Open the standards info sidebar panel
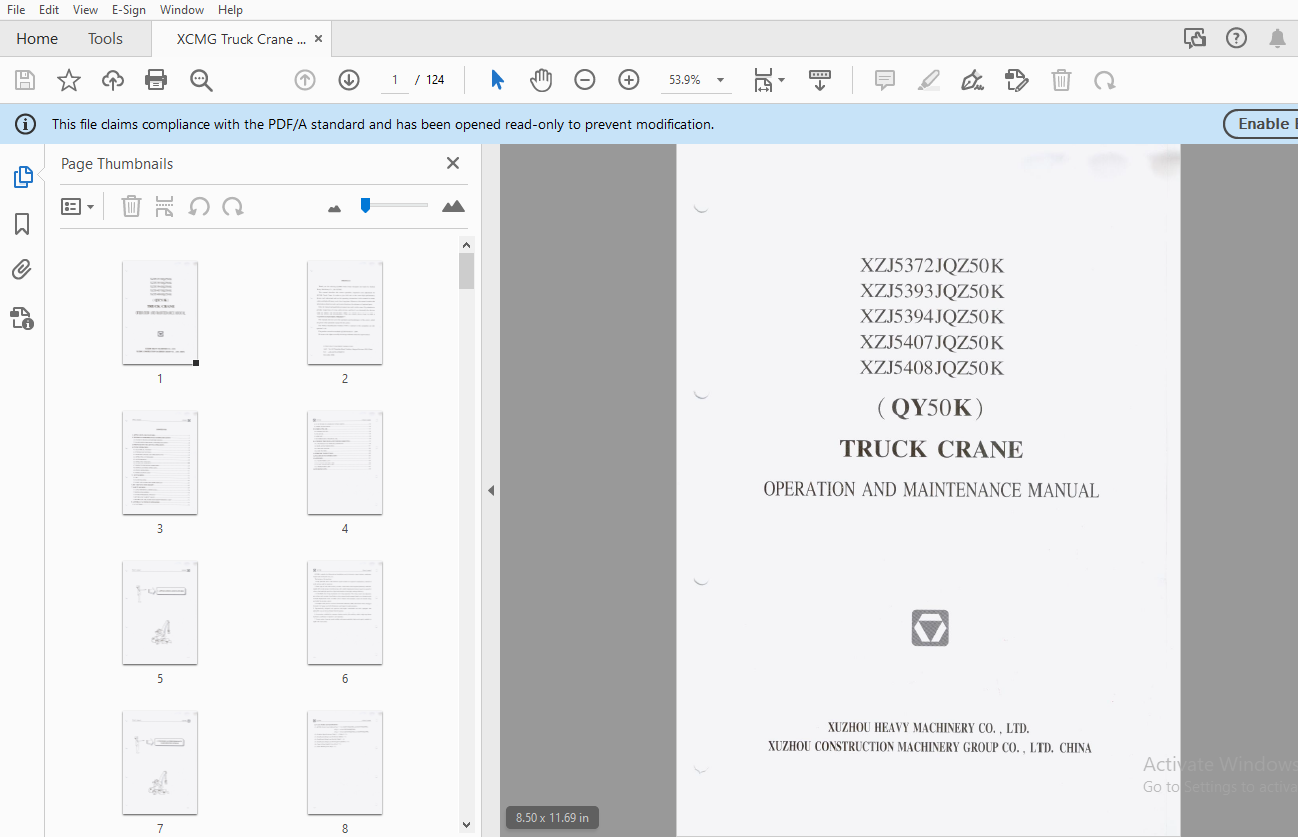Image resolution: width=1298 pixels, height=837 pixels. tap(22, 318)
